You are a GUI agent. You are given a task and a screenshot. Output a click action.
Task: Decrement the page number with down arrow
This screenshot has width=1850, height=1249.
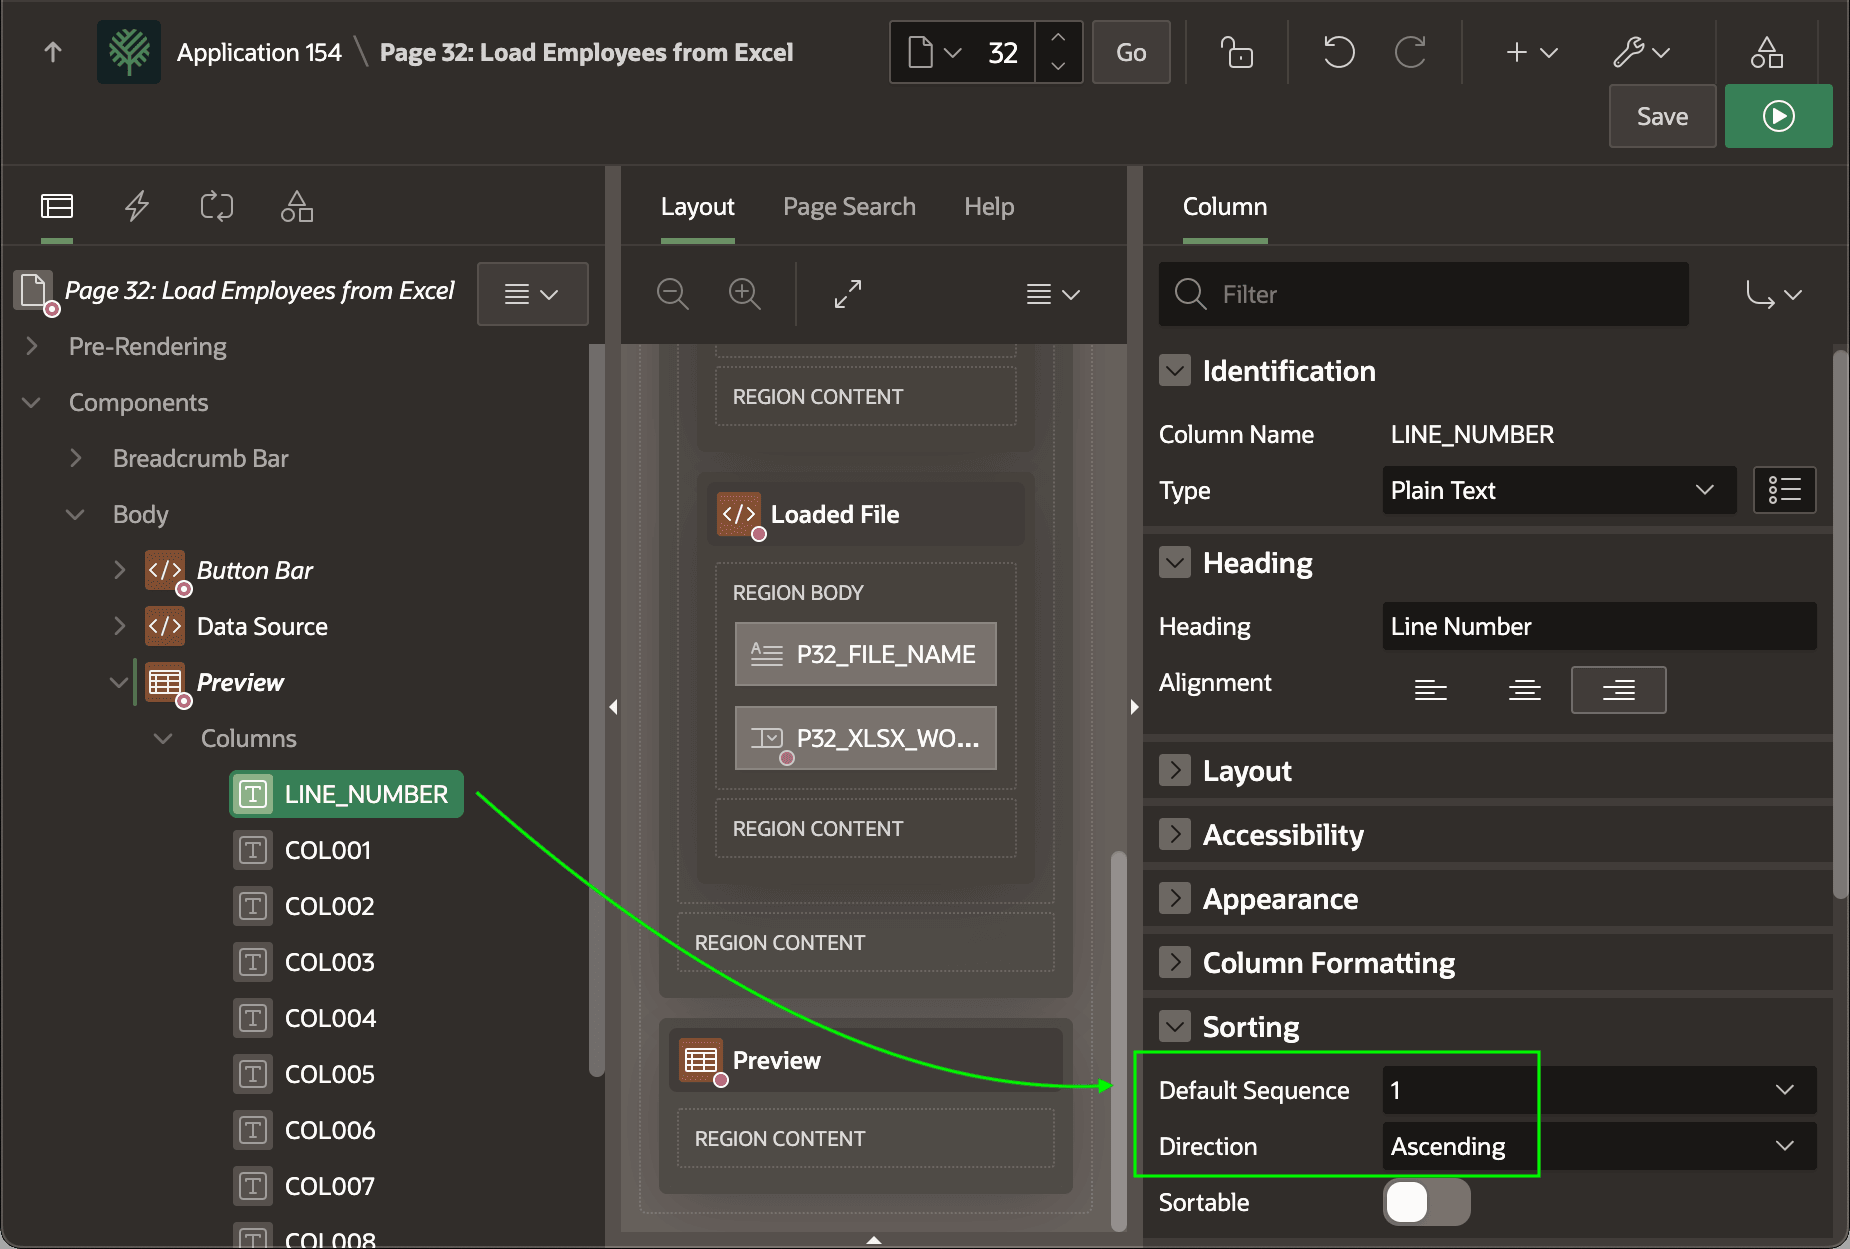point(1058,66)
